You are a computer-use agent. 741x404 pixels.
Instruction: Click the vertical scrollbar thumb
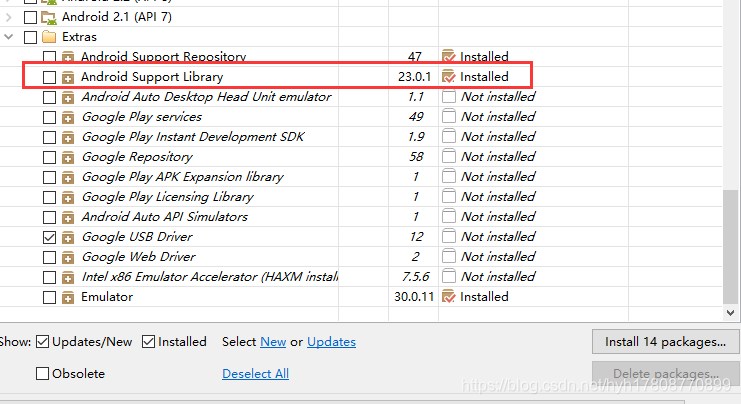(731, 247)
